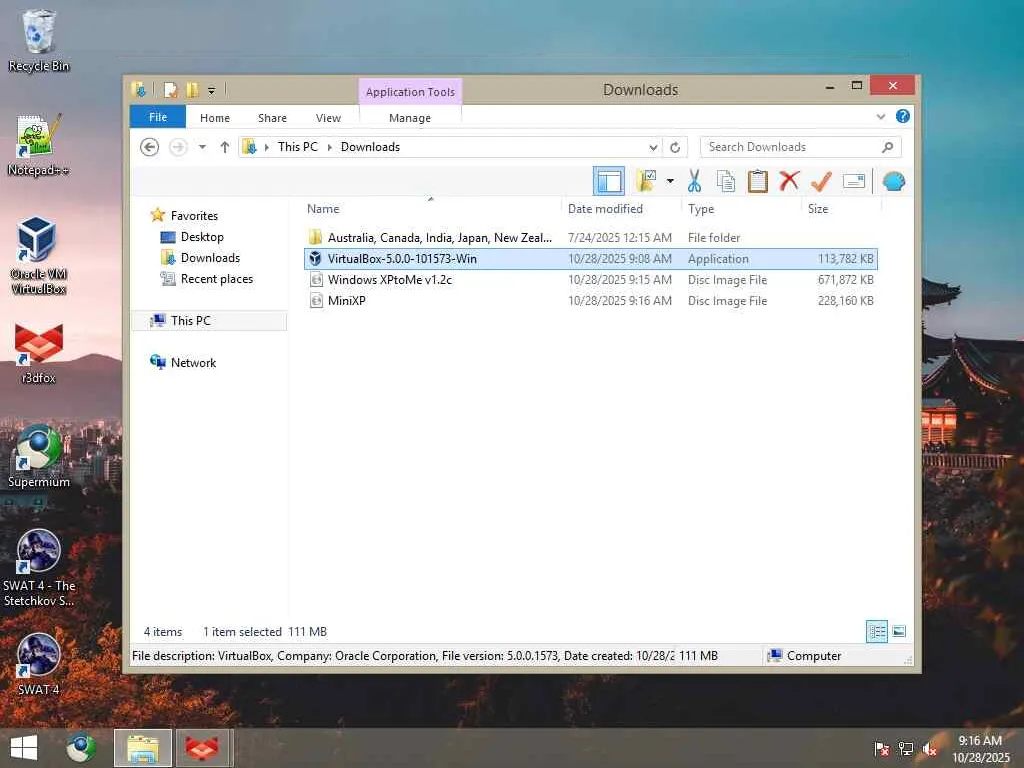This screenshot has height=768, width=1024.
Task: Click the orange checkmark Properties icon
Action: (x=821, y=181)
